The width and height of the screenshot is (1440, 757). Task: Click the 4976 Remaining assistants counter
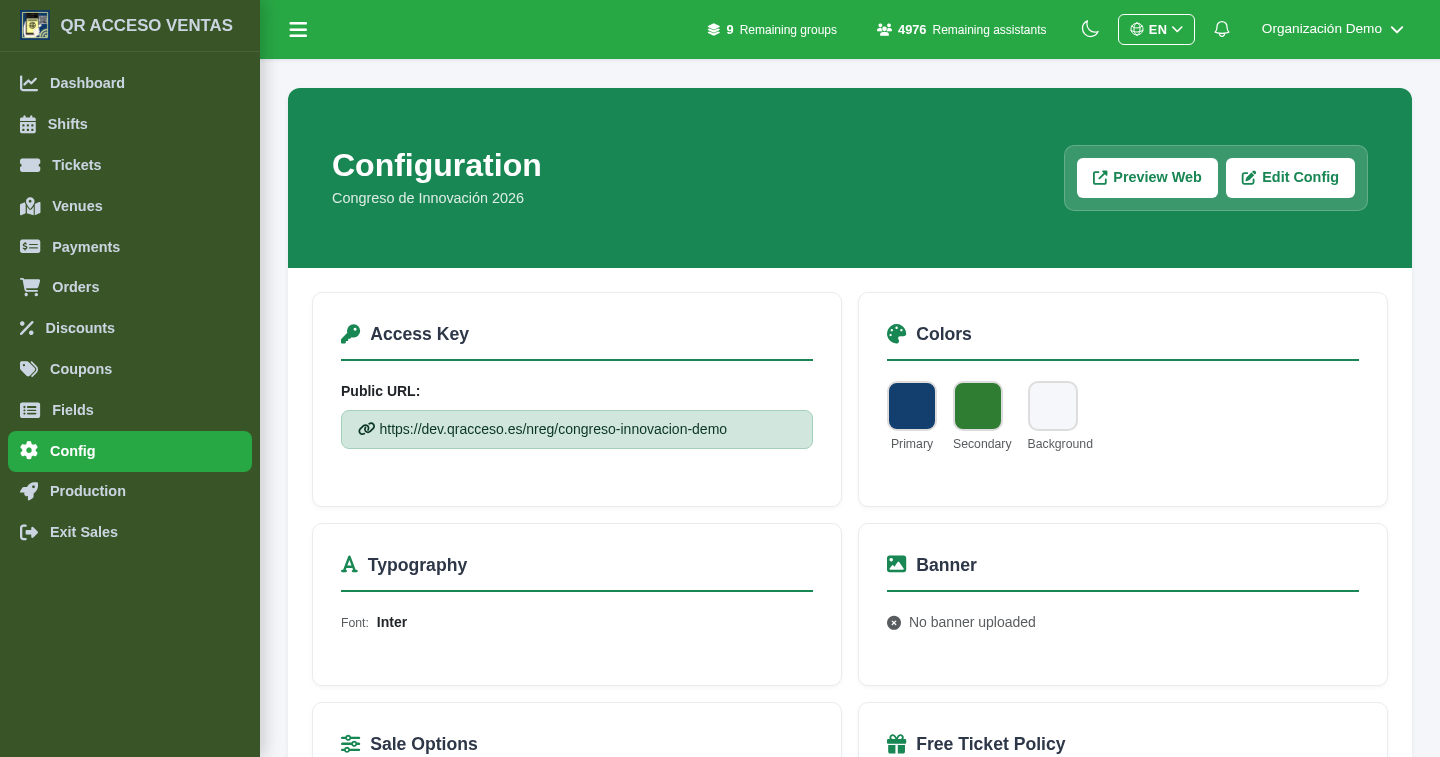tap(961, 30)
